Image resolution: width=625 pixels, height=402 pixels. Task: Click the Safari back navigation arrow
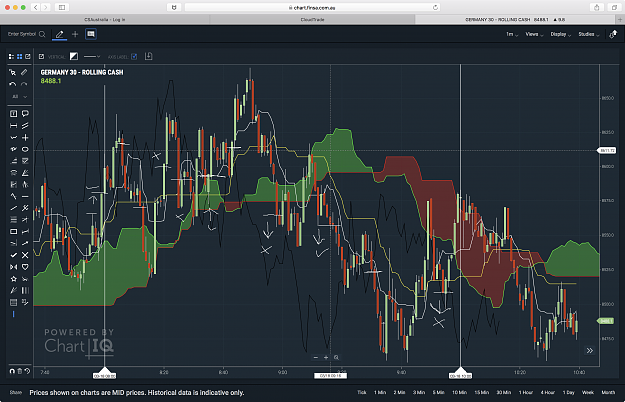click(35, 7)
